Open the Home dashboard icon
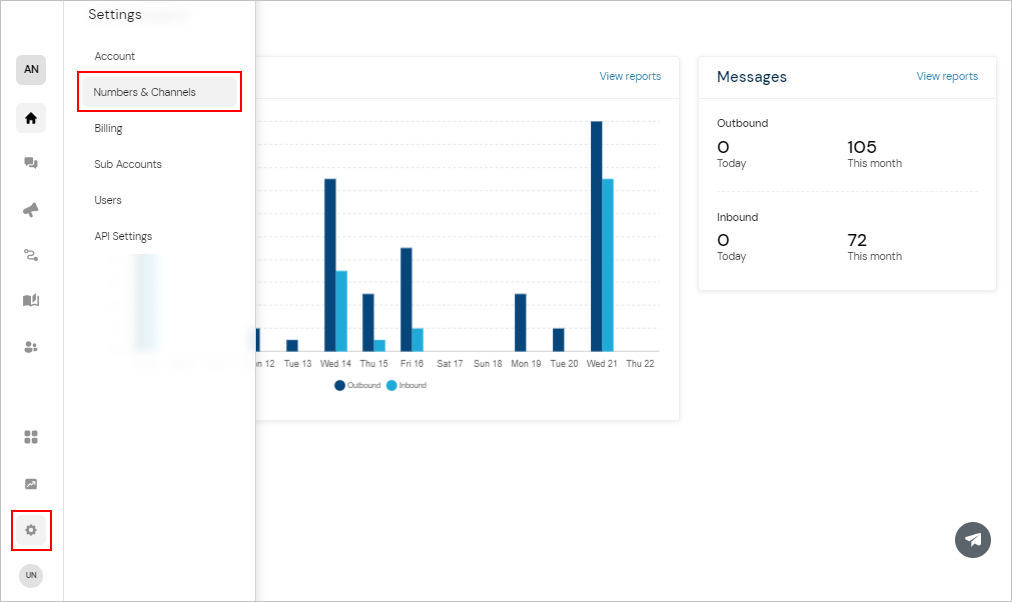The width and height of the screenshot is (1012, 602). point(30,117)
